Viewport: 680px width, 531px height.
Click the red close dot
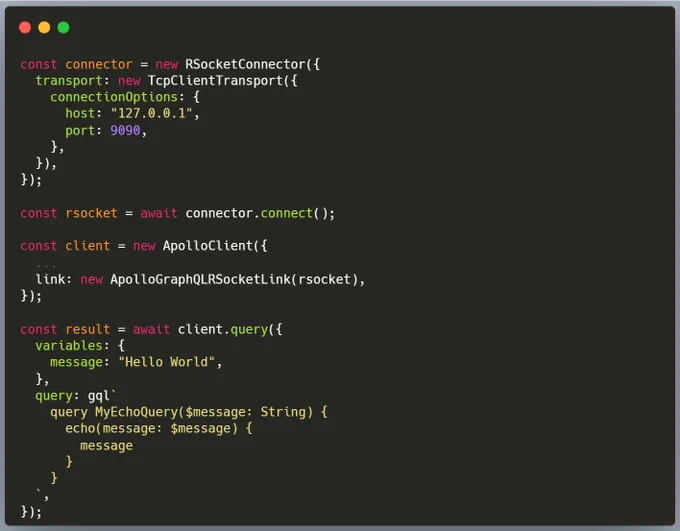tap(25, 28)
